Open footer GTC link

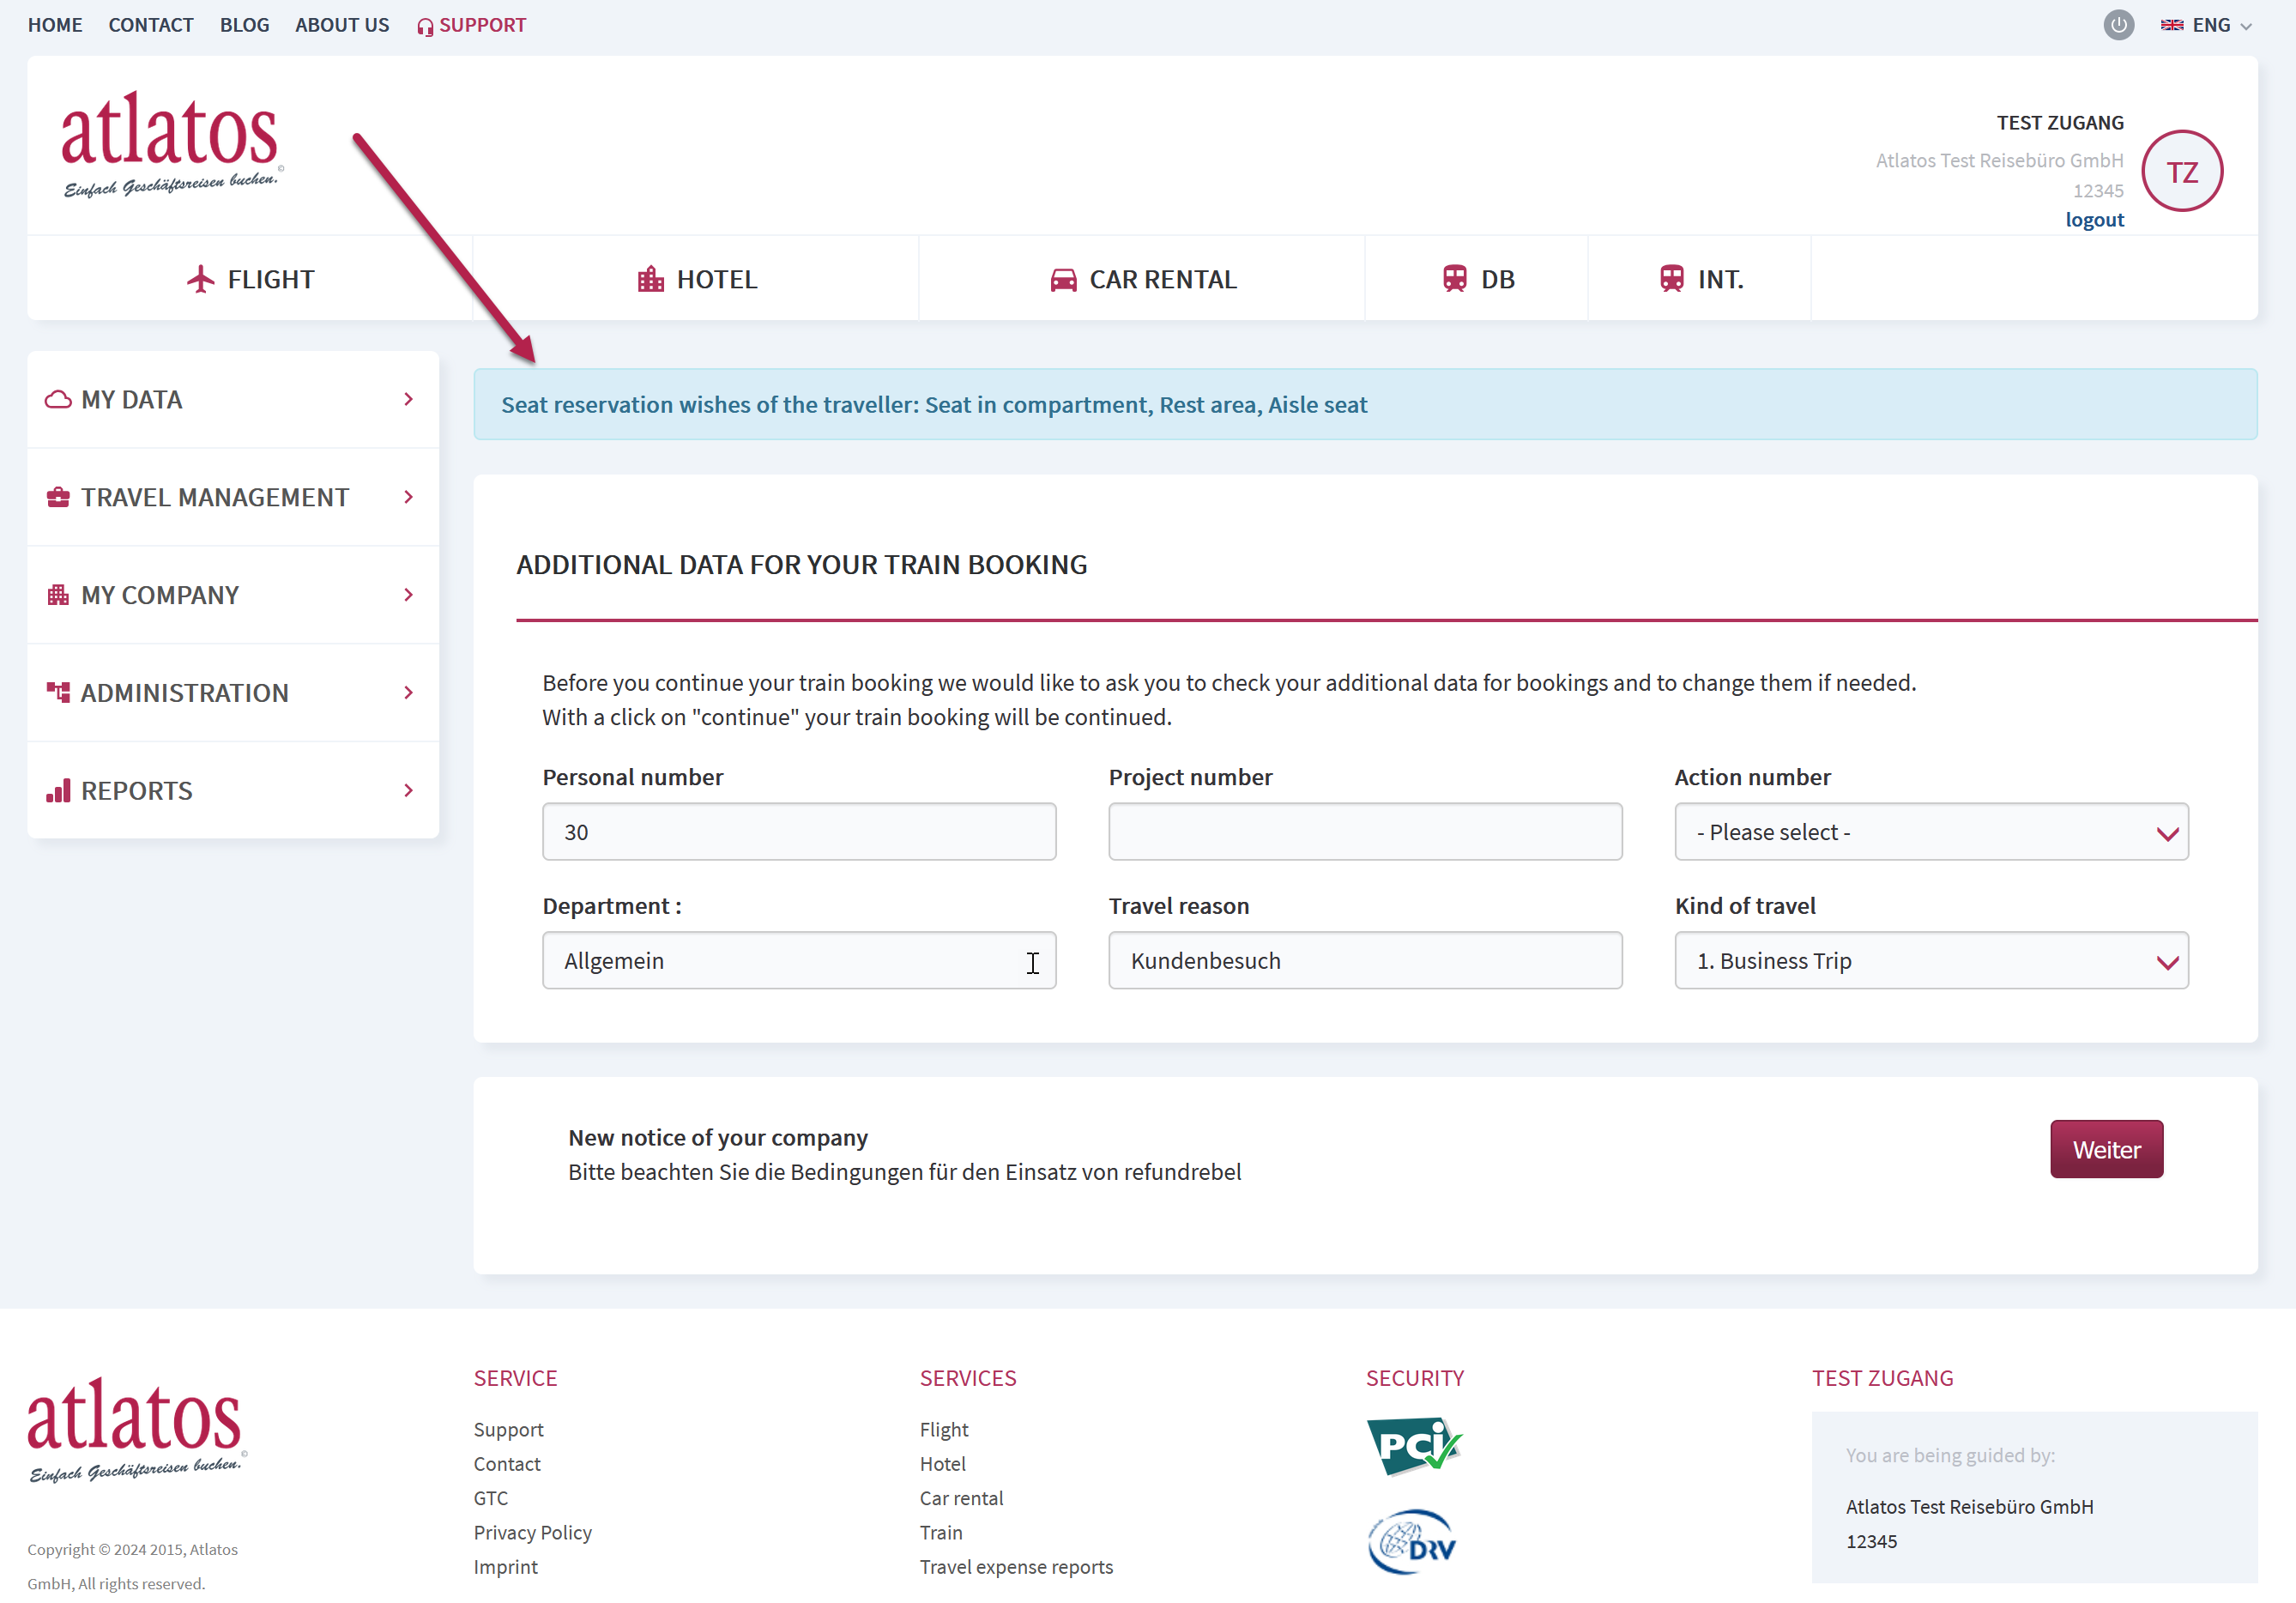pos(491,1498)
